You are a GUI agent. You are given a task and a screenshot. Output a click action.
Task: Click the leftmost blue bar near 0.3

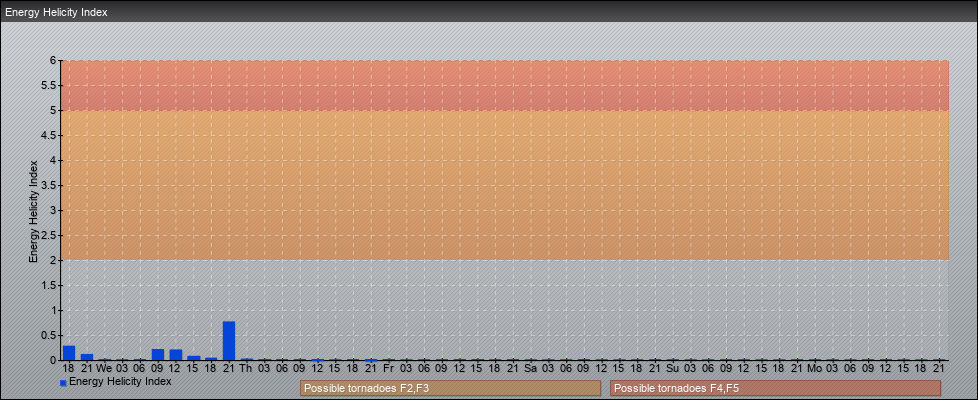coord(69,353)
